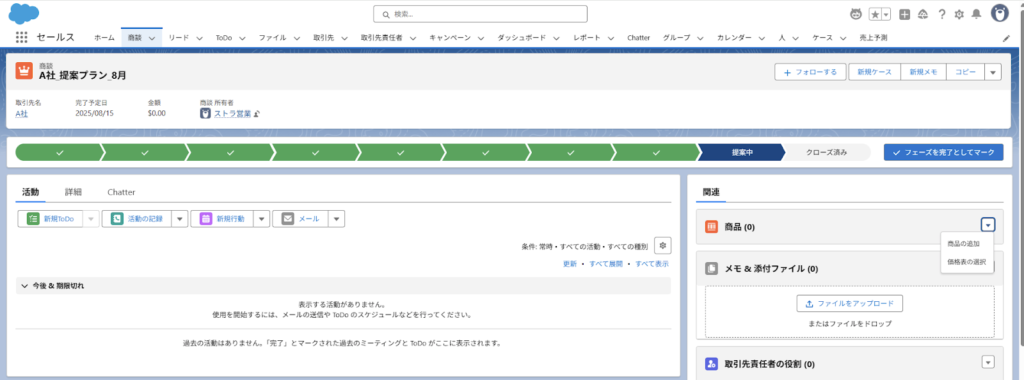Expand the レポート tab chevron
Viewport: 1024px width, 380px height.
[610, 39]
